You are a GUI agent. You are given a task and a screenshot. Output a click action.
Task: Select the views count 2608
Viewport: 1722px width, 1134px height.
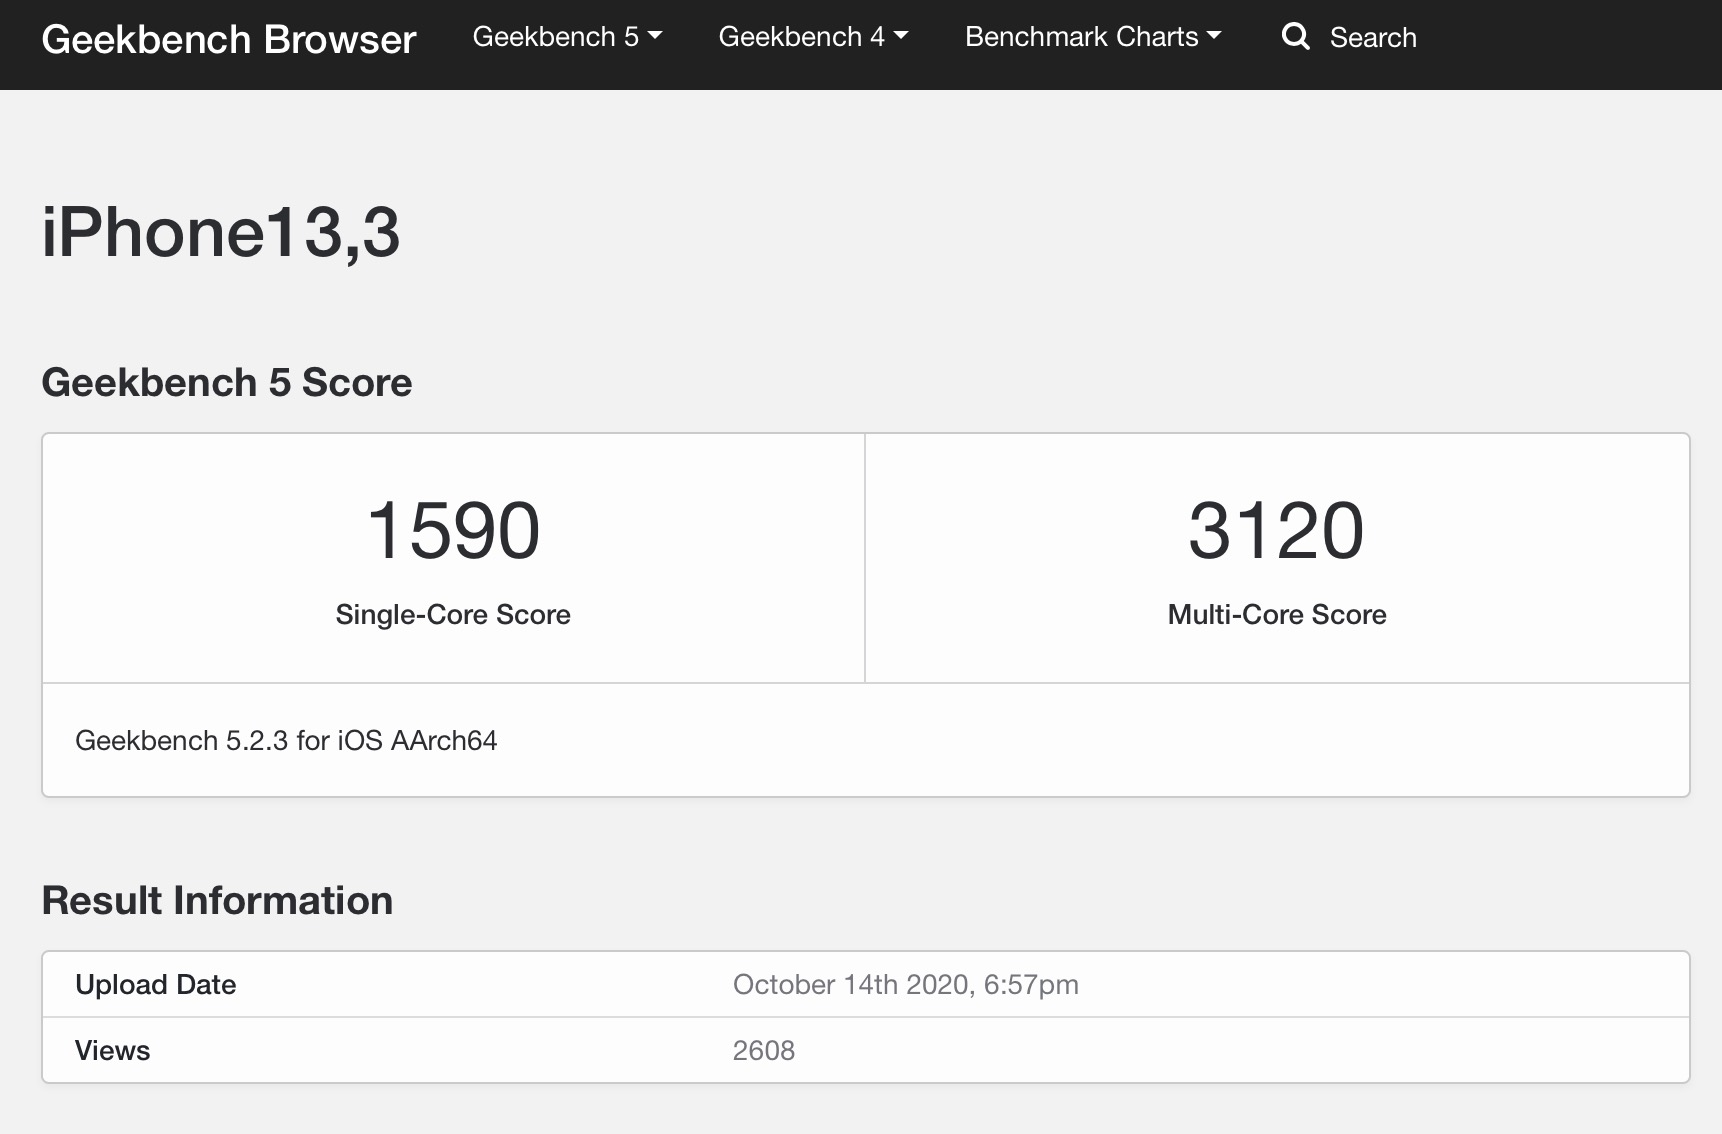pyautogui.click(x=764, y=1051)
